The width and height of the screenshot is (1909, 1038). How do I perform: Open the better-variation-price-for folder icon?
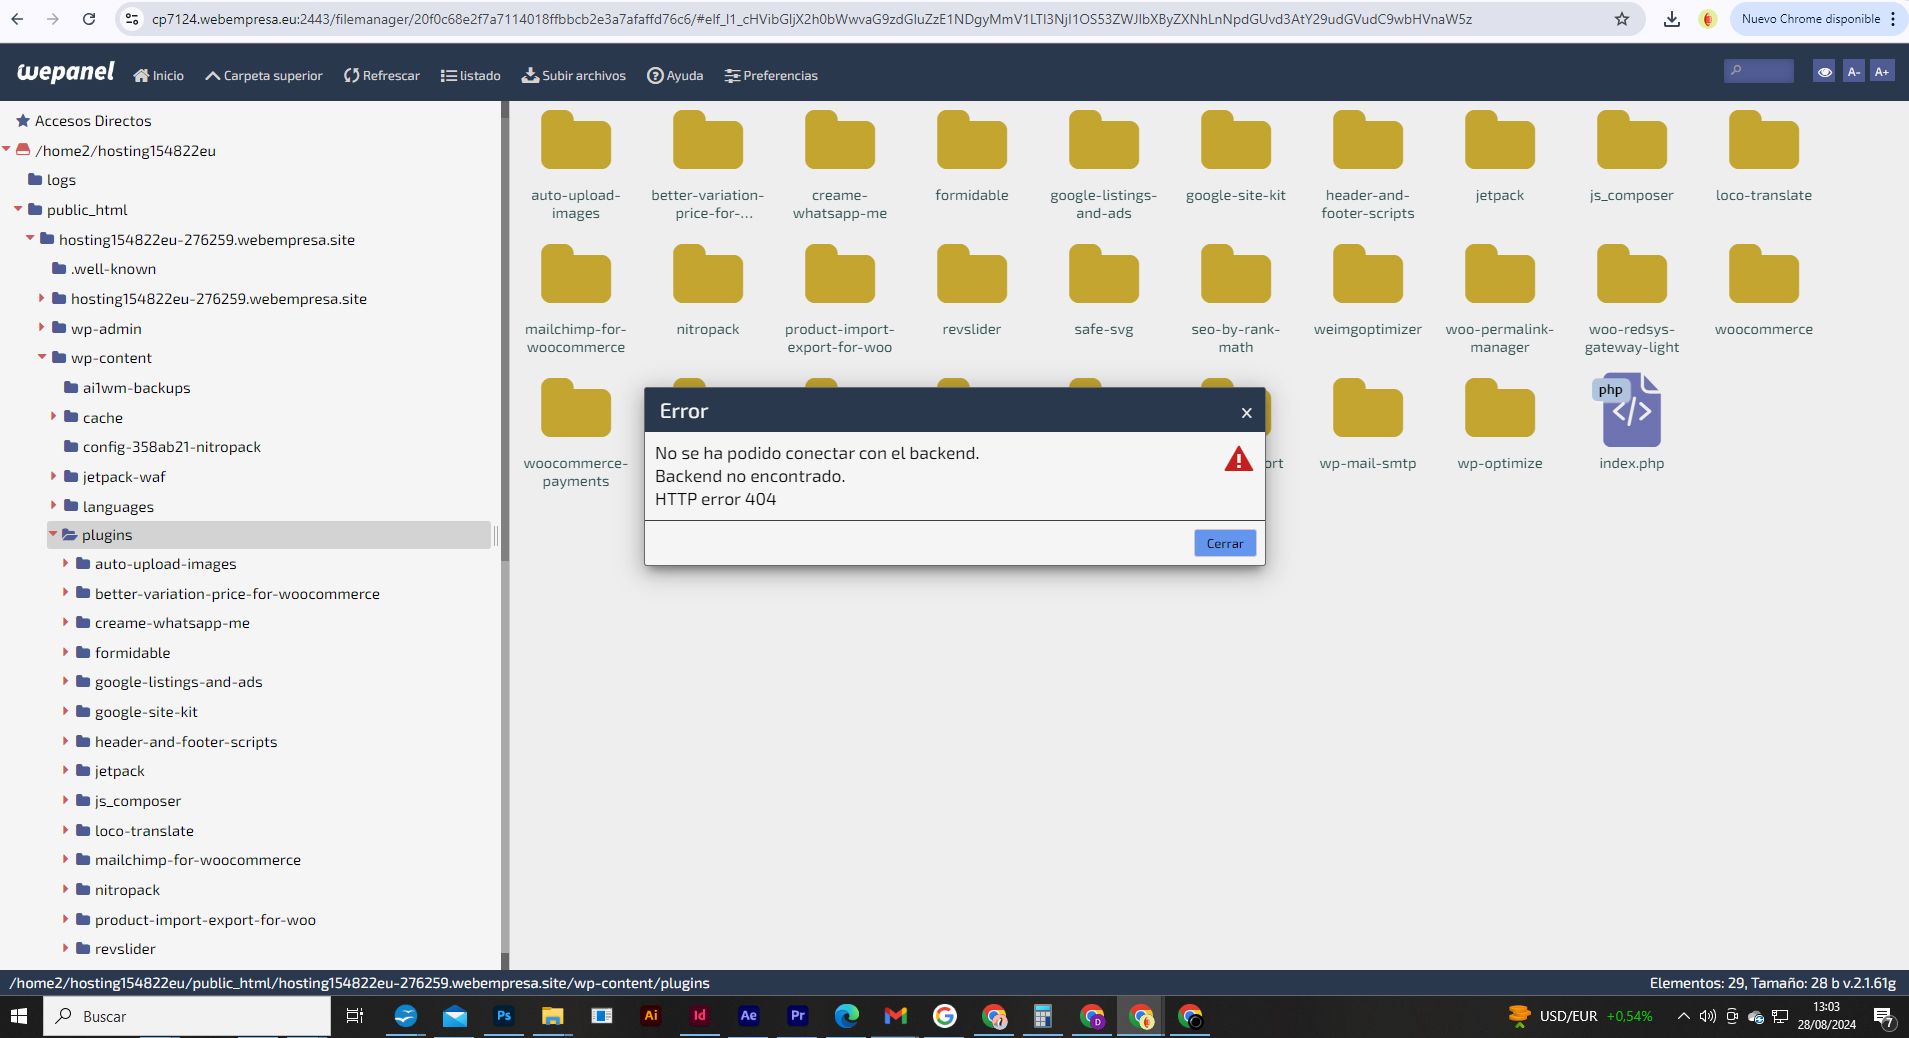coord(708,140)
